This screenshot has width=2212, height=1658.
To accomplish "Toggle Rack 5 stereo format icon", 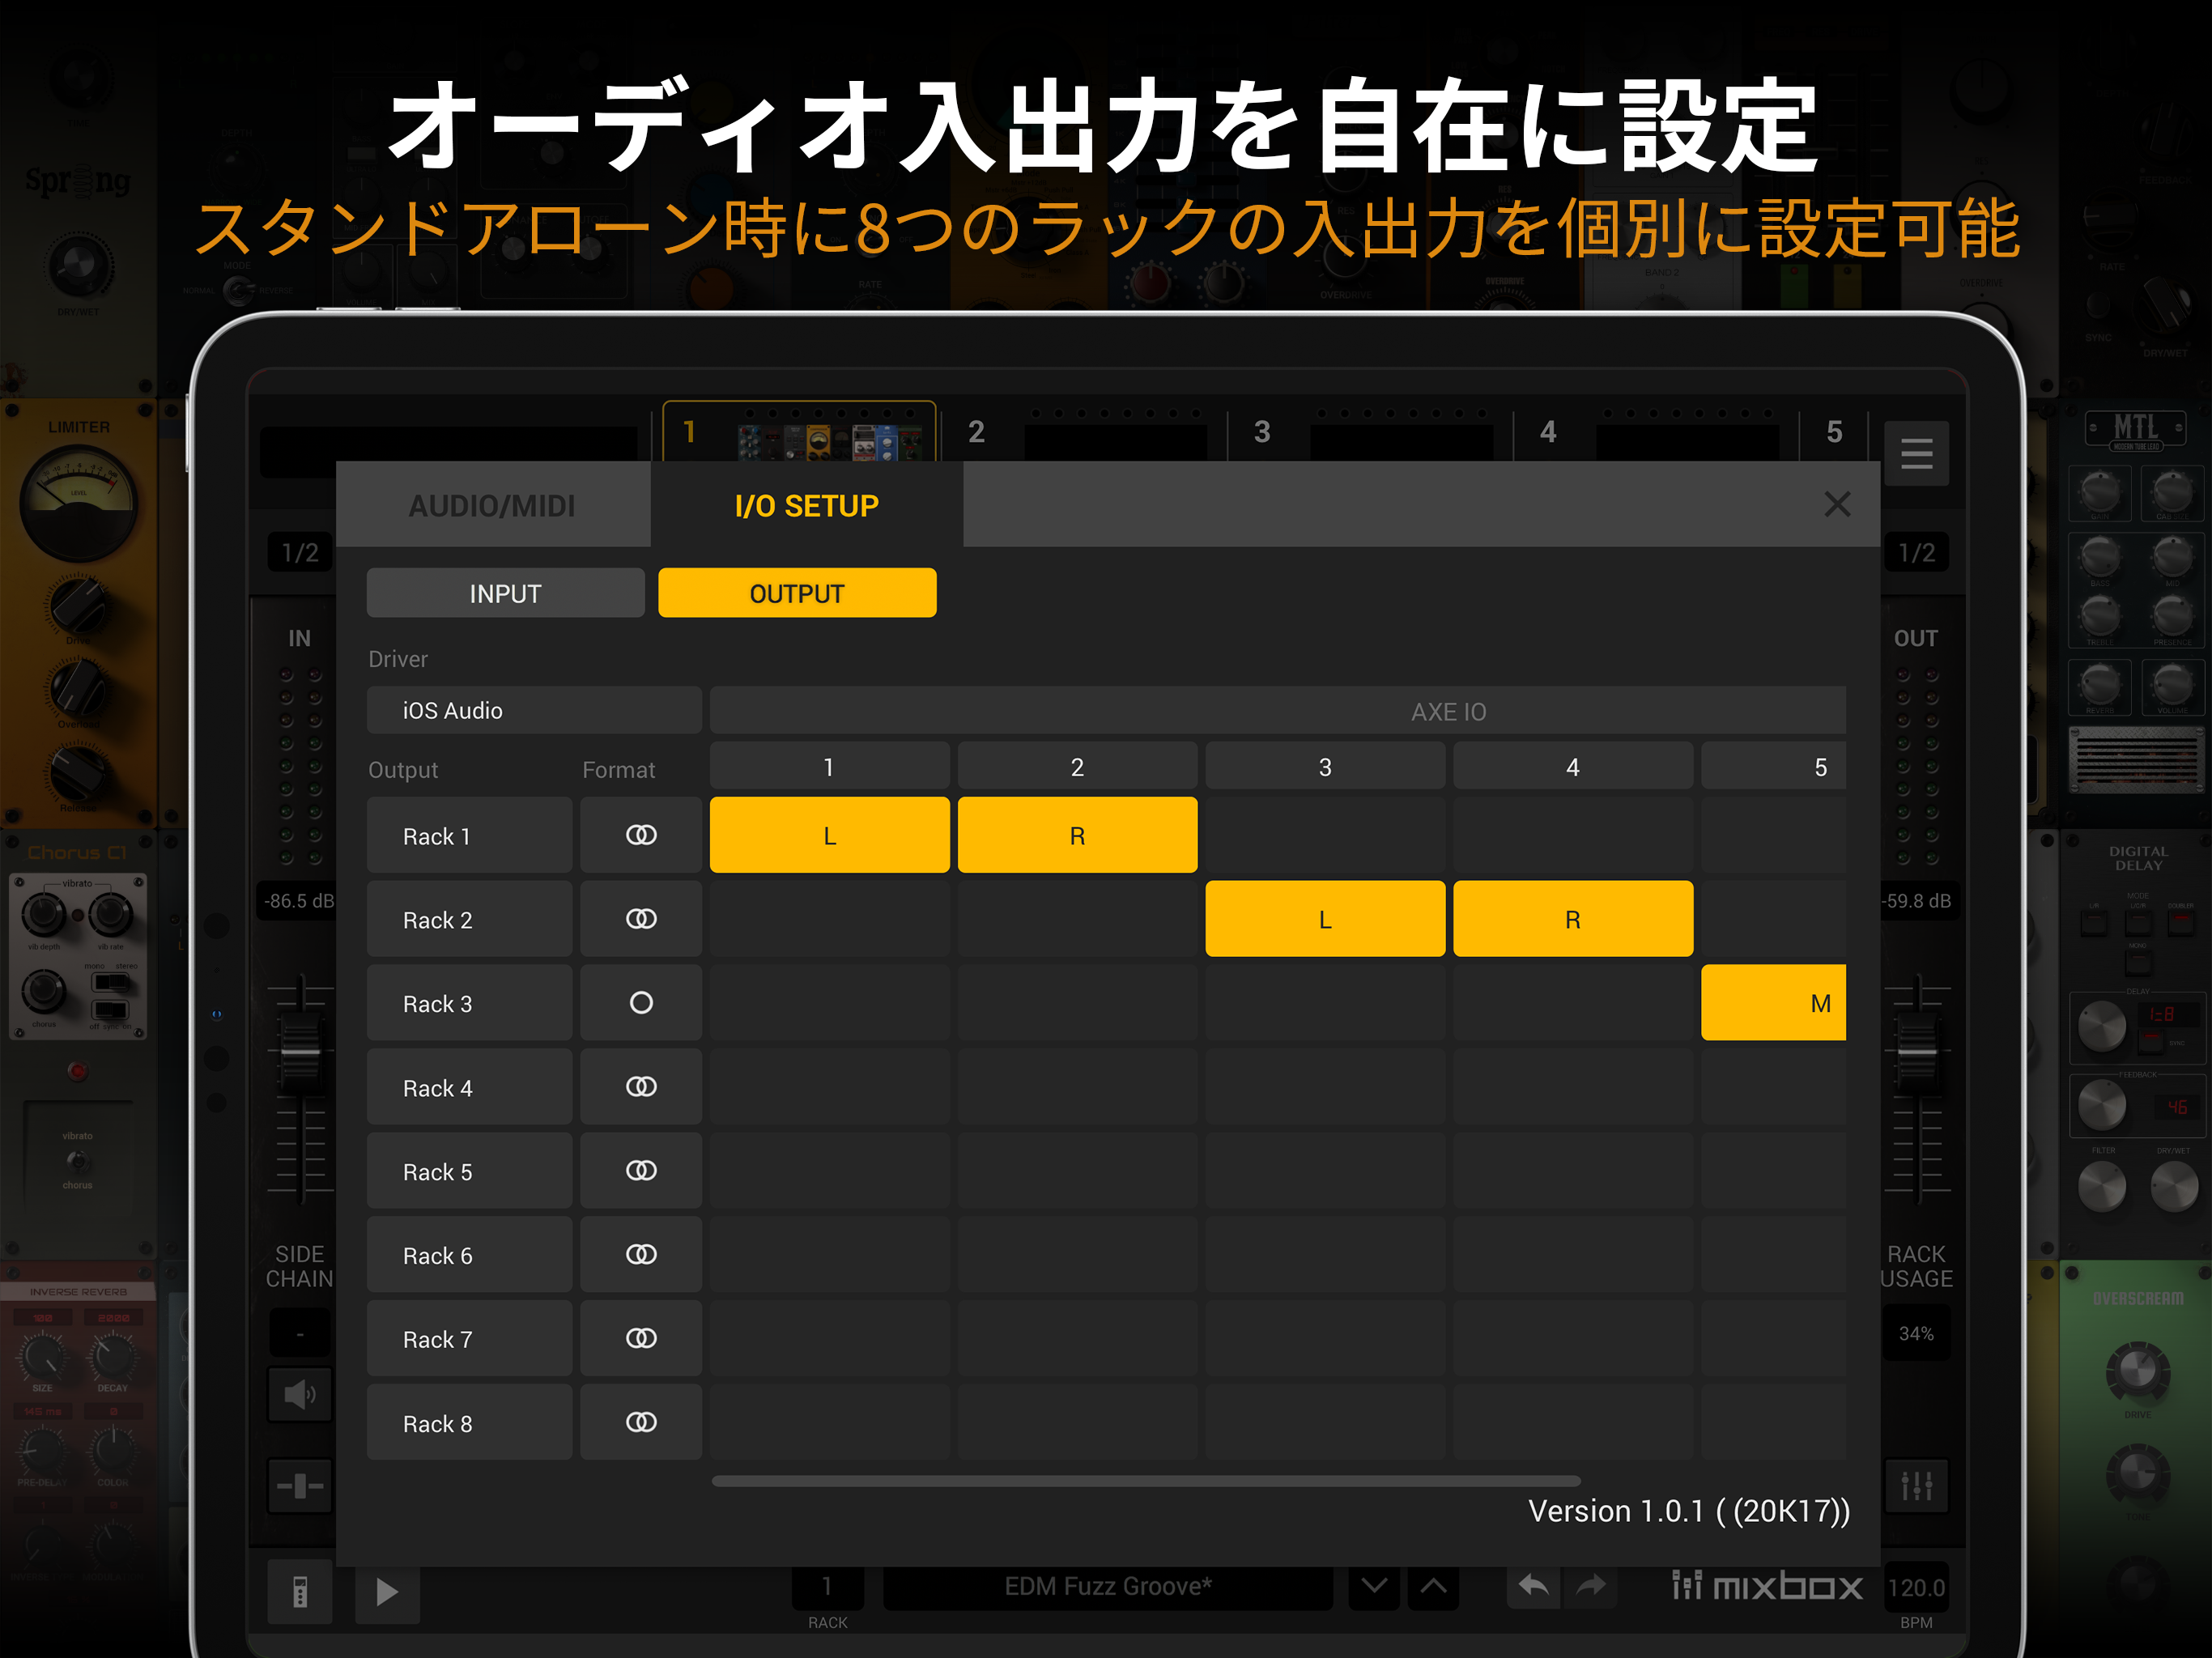I will pos(641,1171).
